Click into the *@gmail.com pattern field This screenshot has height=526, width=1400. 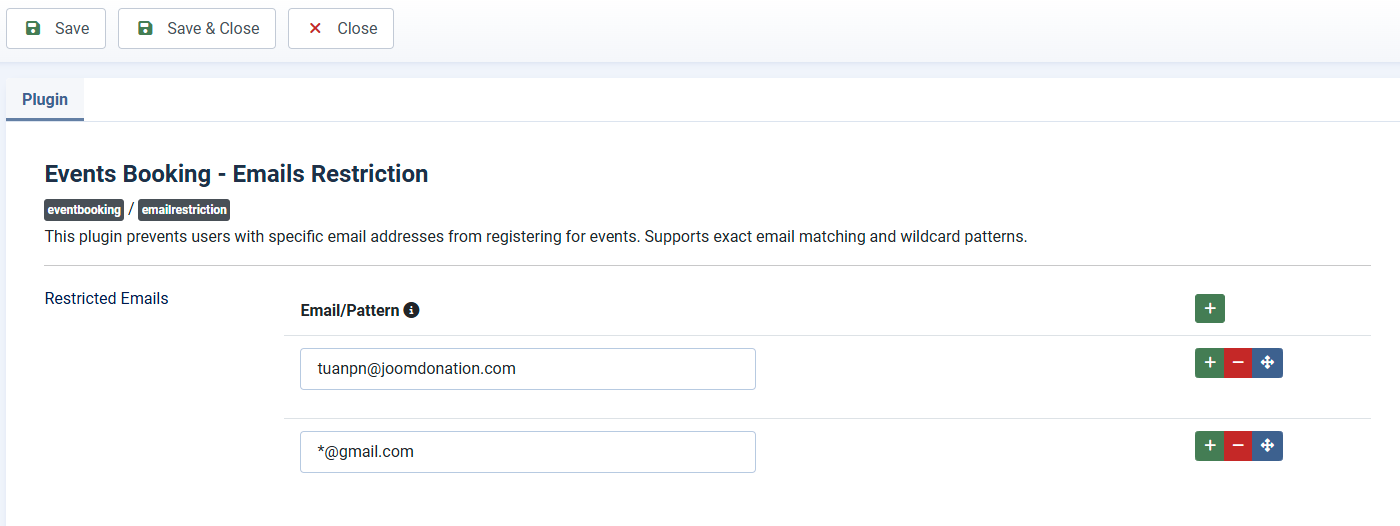[527, 452]
